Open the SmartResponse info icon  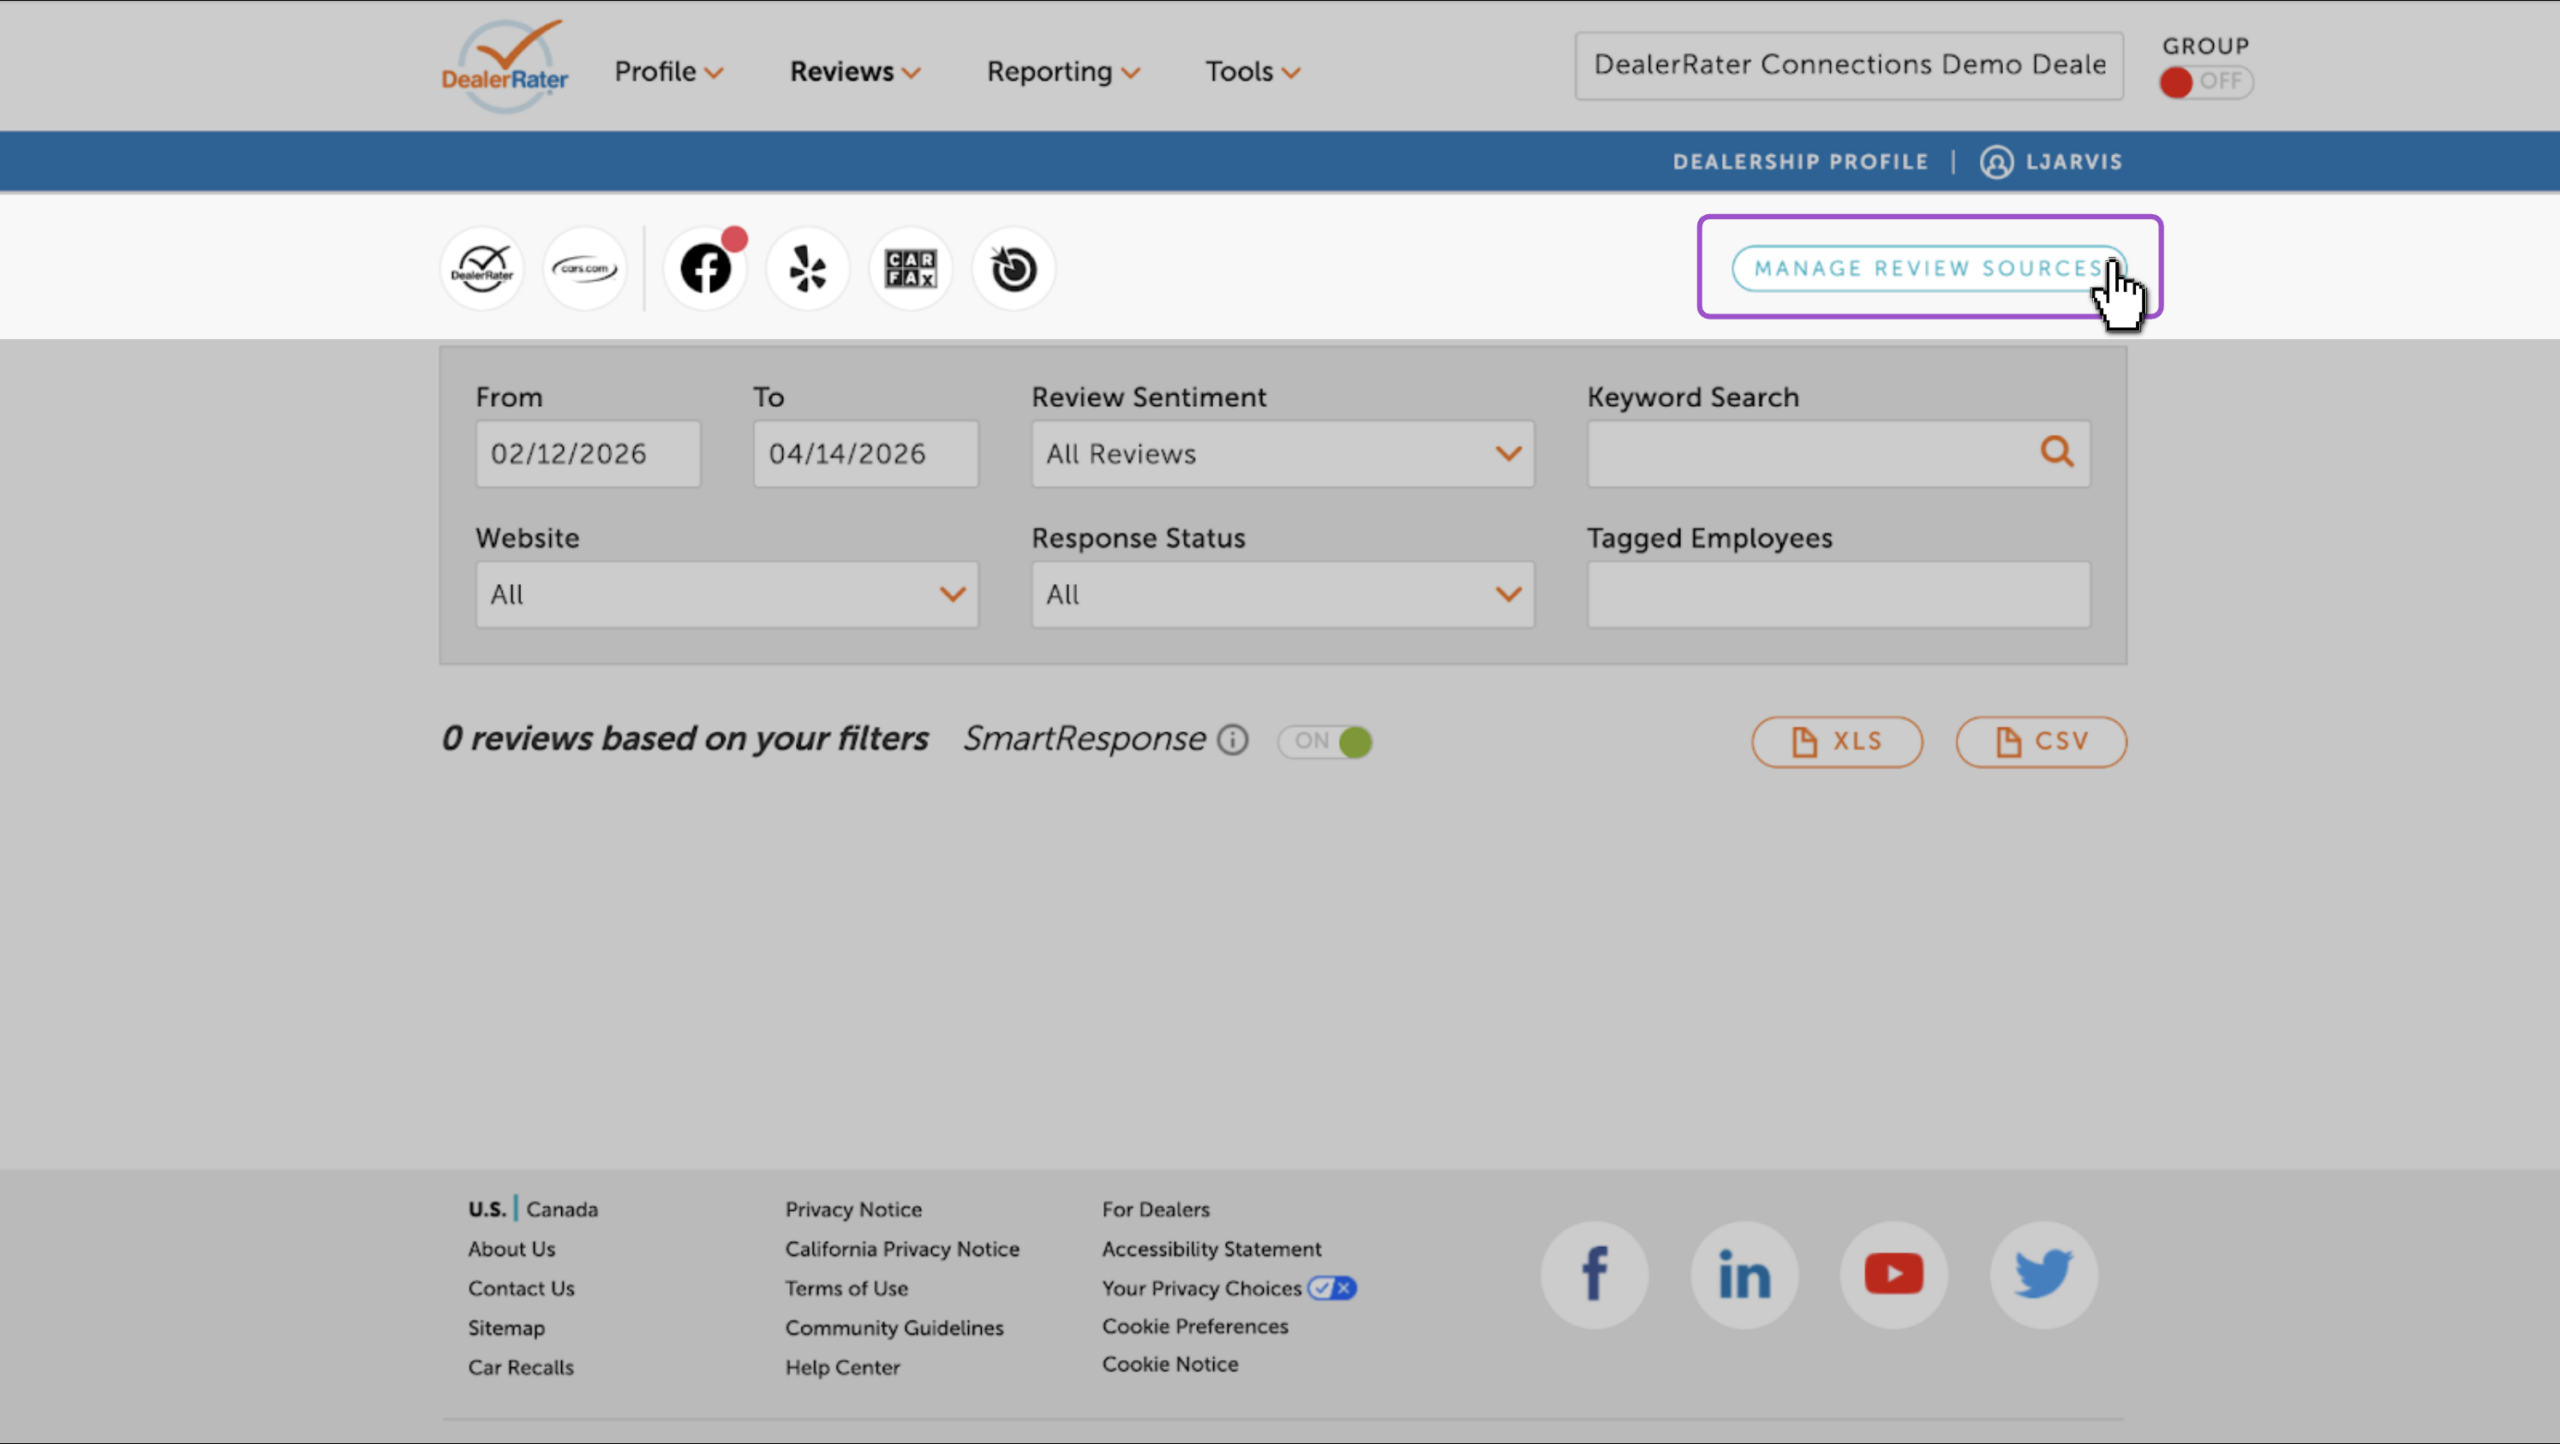click(1232, 740)
